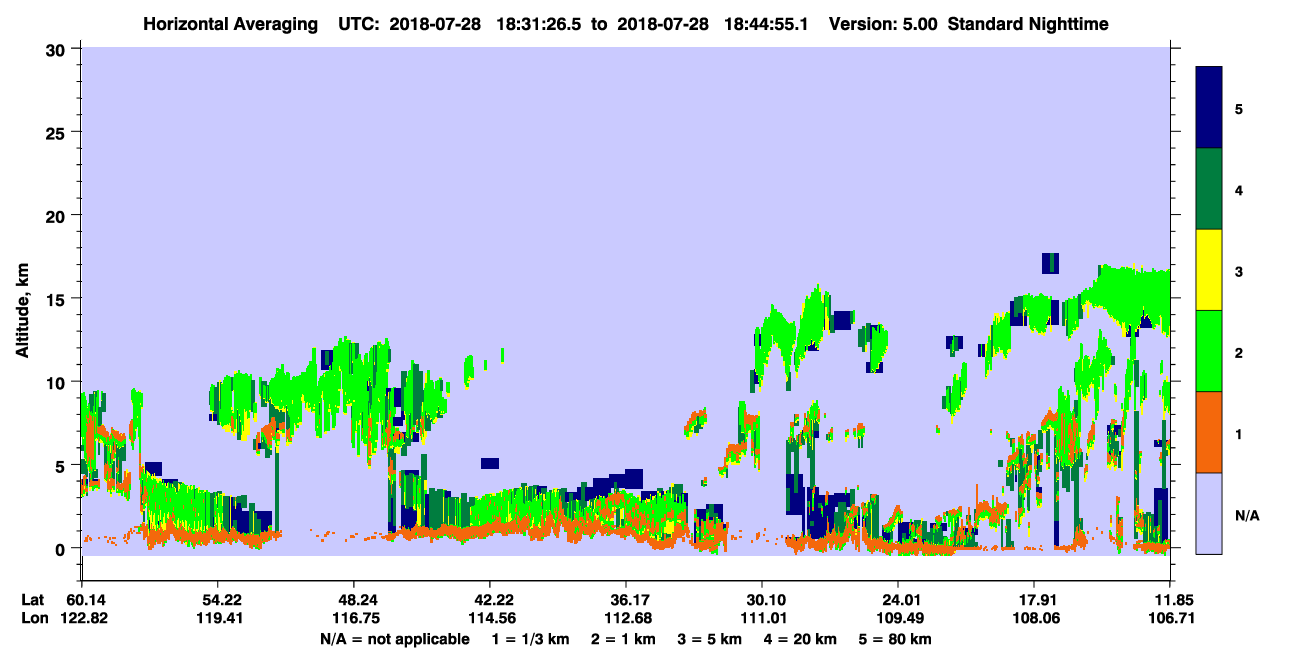Screen dimensions: 1300x667
Task: Click the latitude value 54.22
Action: [x=217, y=600]
